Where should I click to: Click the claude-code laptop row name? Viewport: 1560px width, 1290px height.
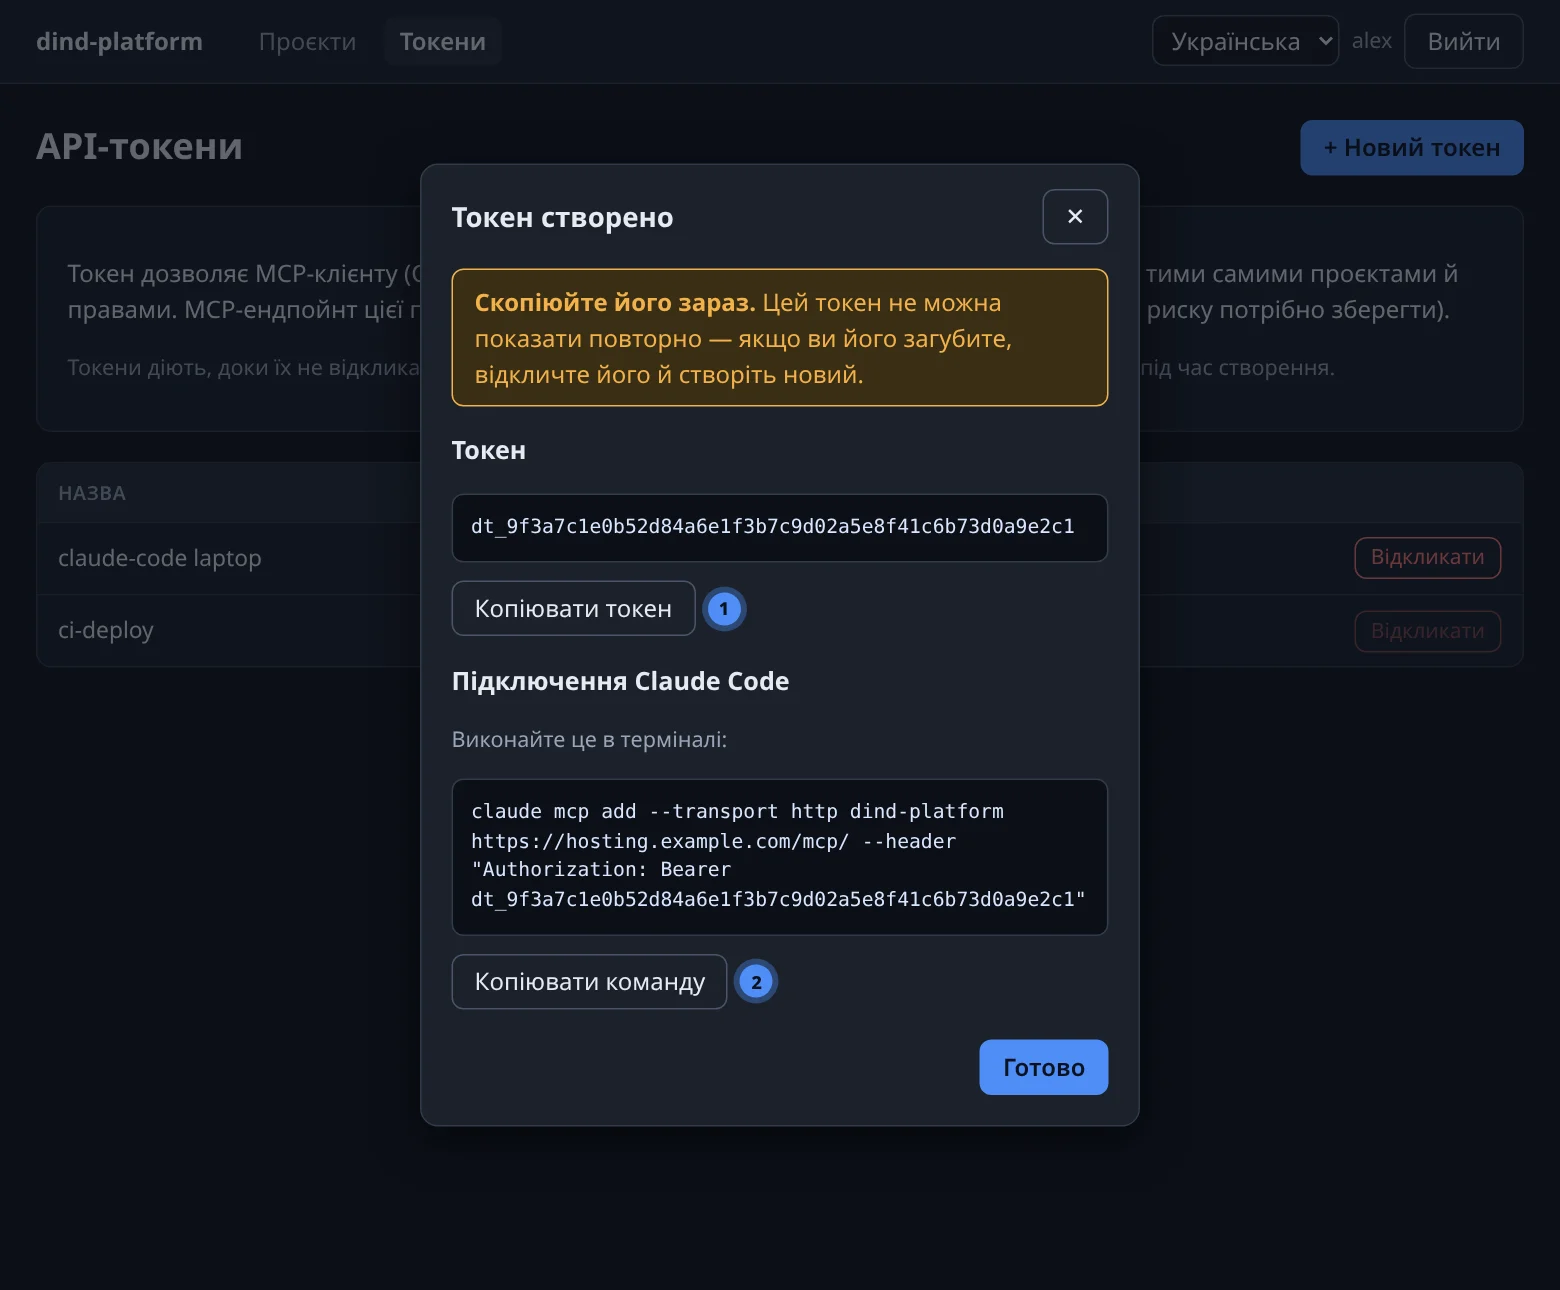point(159,558)
